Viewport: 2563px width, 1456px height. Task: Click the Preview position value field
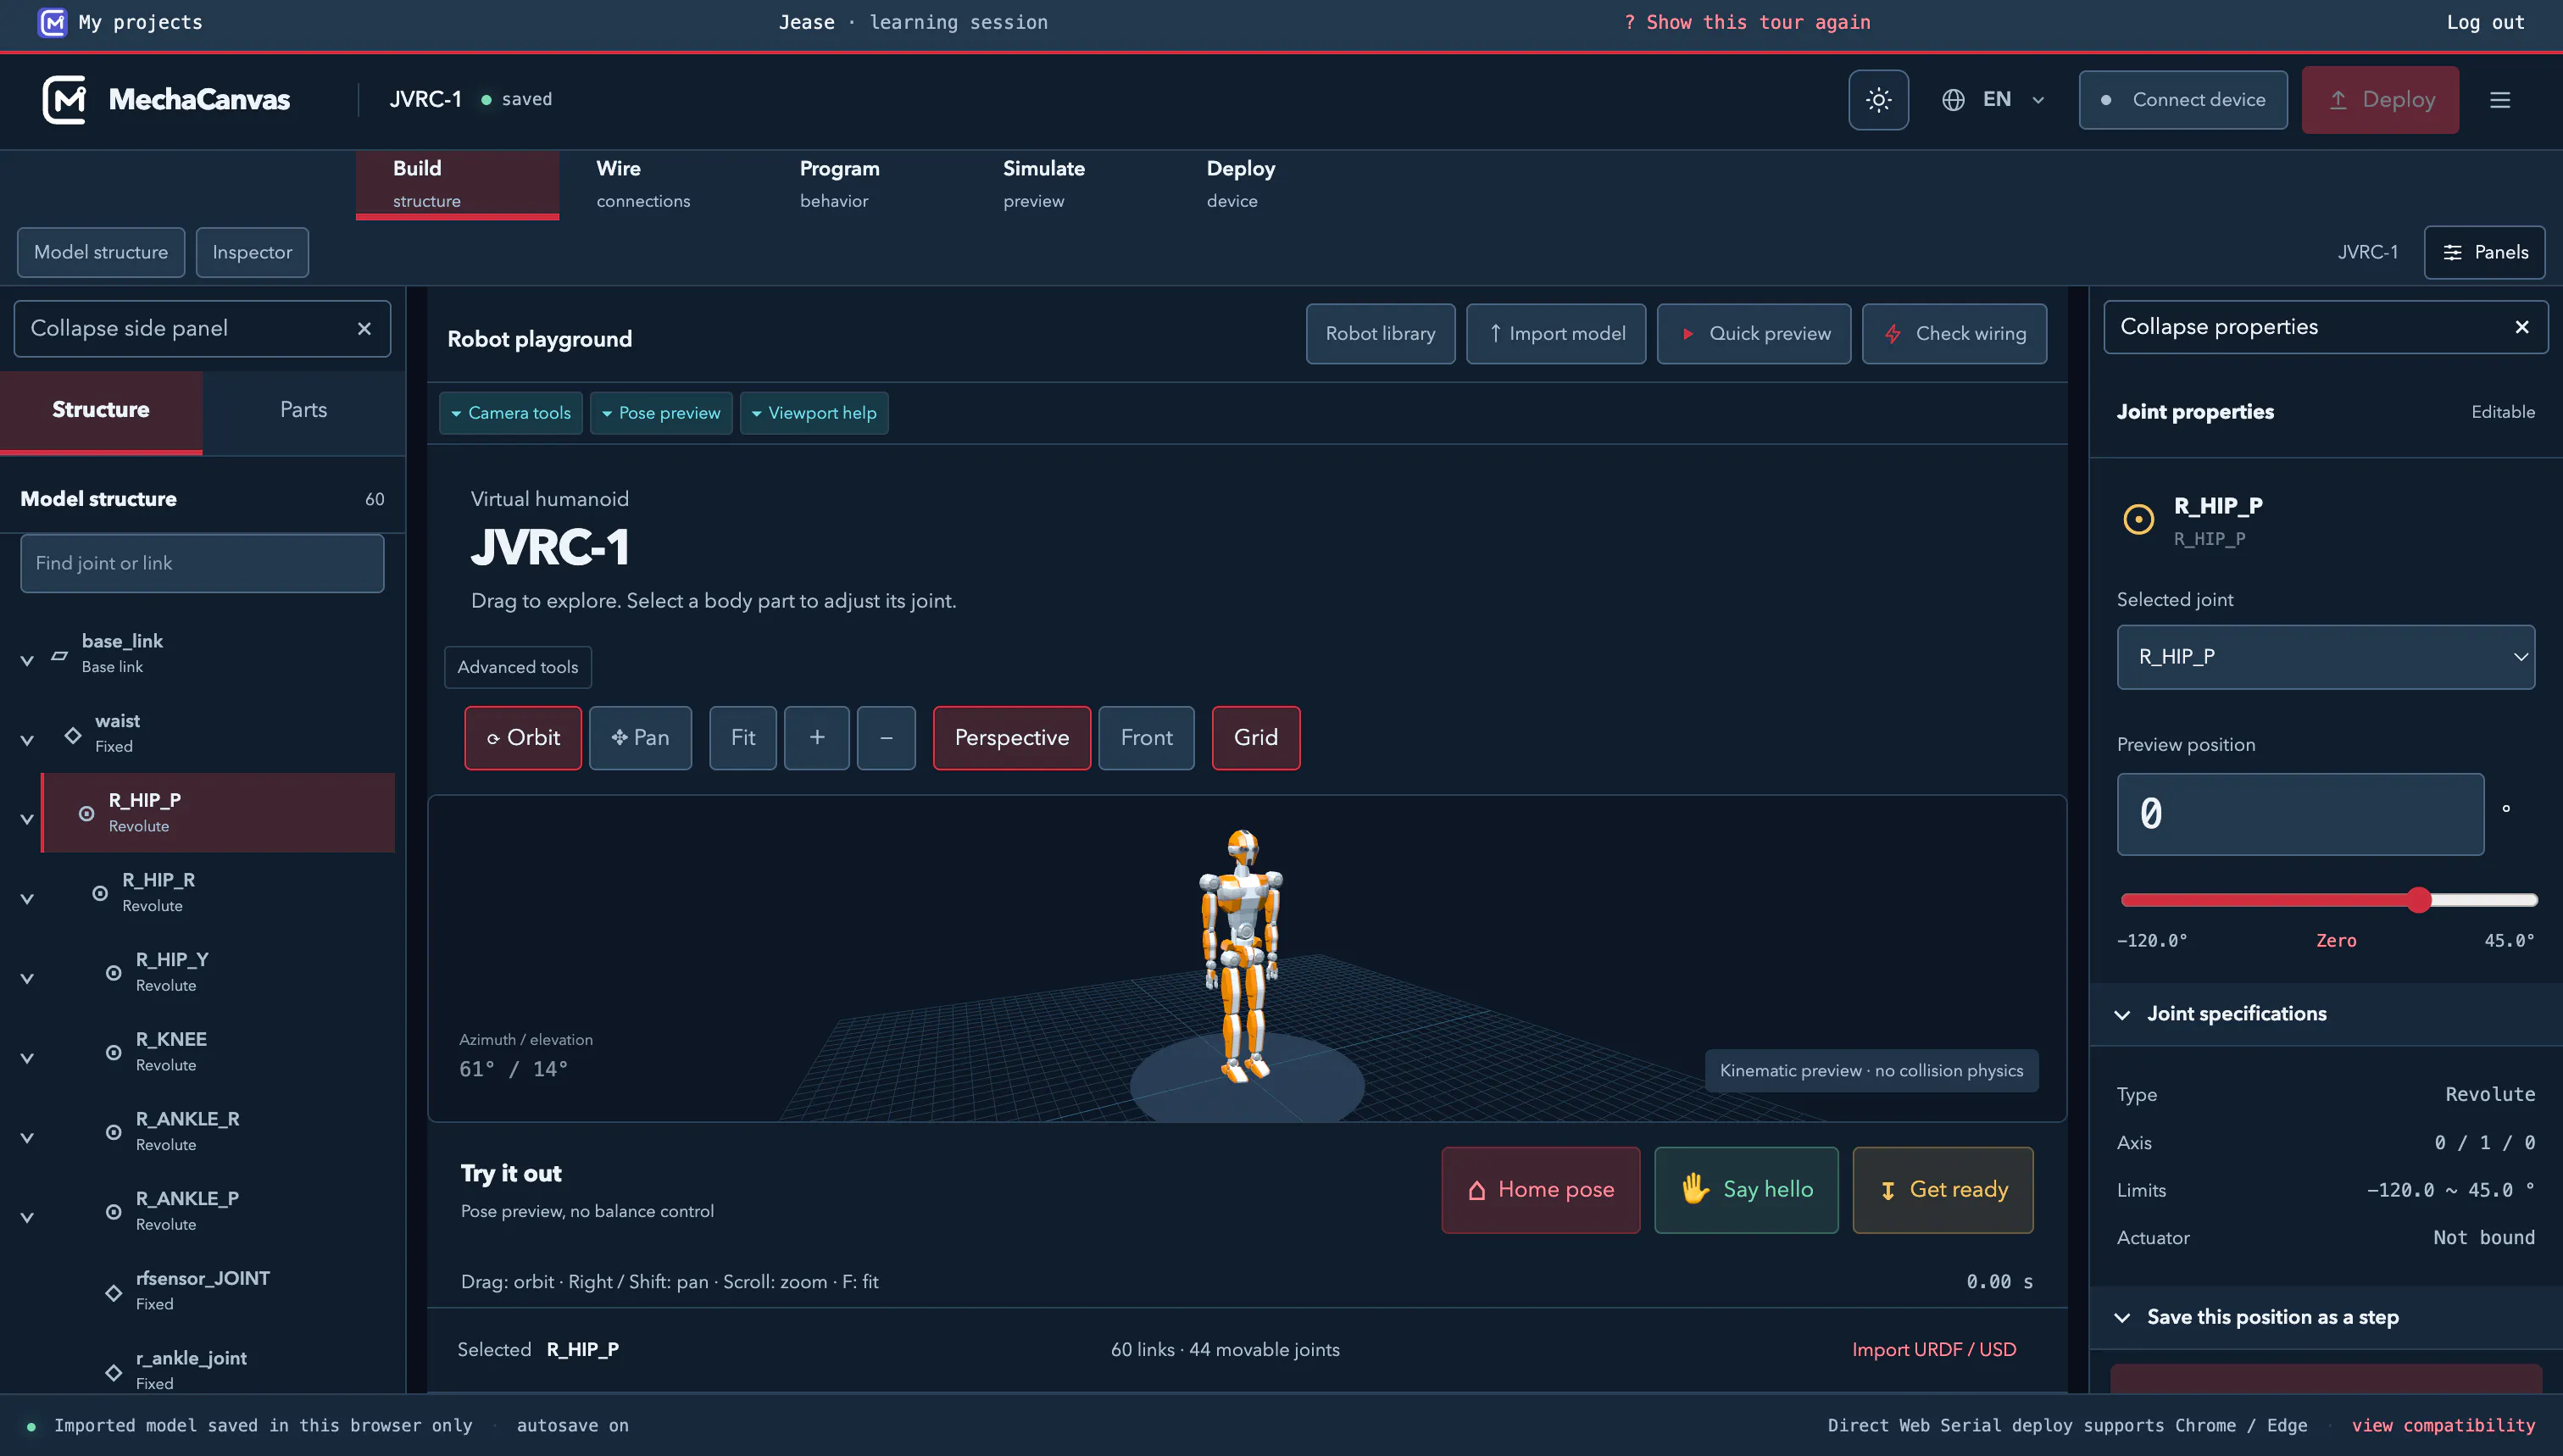pos(2300,814)
